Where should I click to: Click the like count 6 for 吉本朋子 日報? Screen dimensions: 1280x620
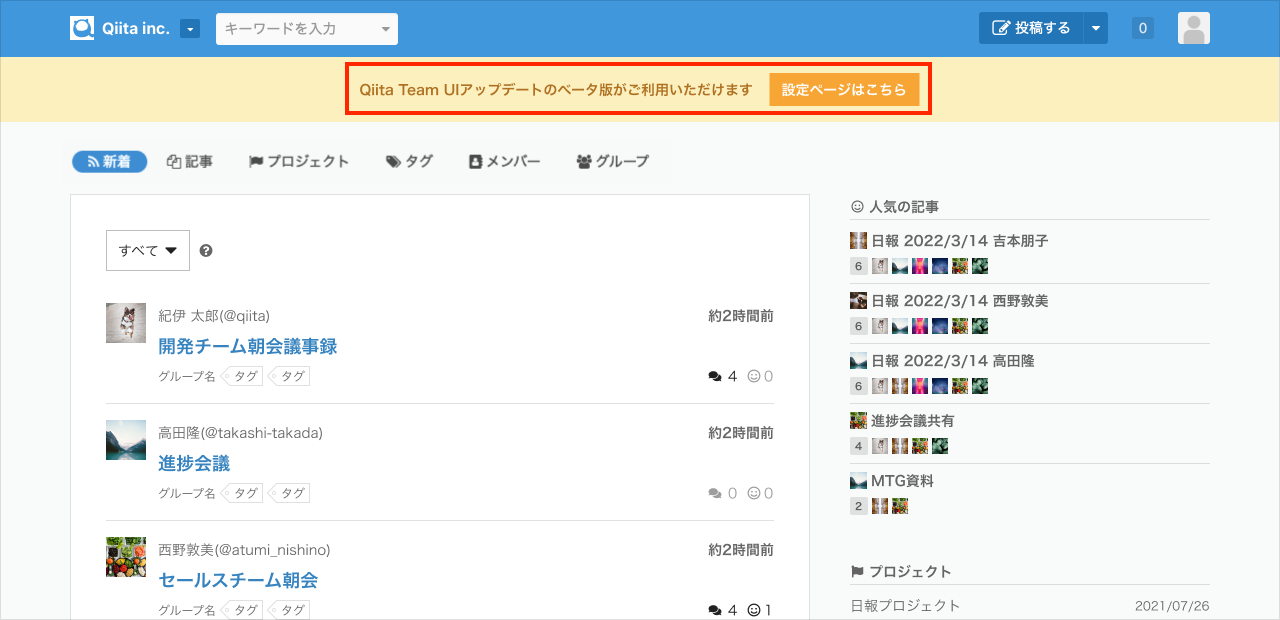pos(858,266)
